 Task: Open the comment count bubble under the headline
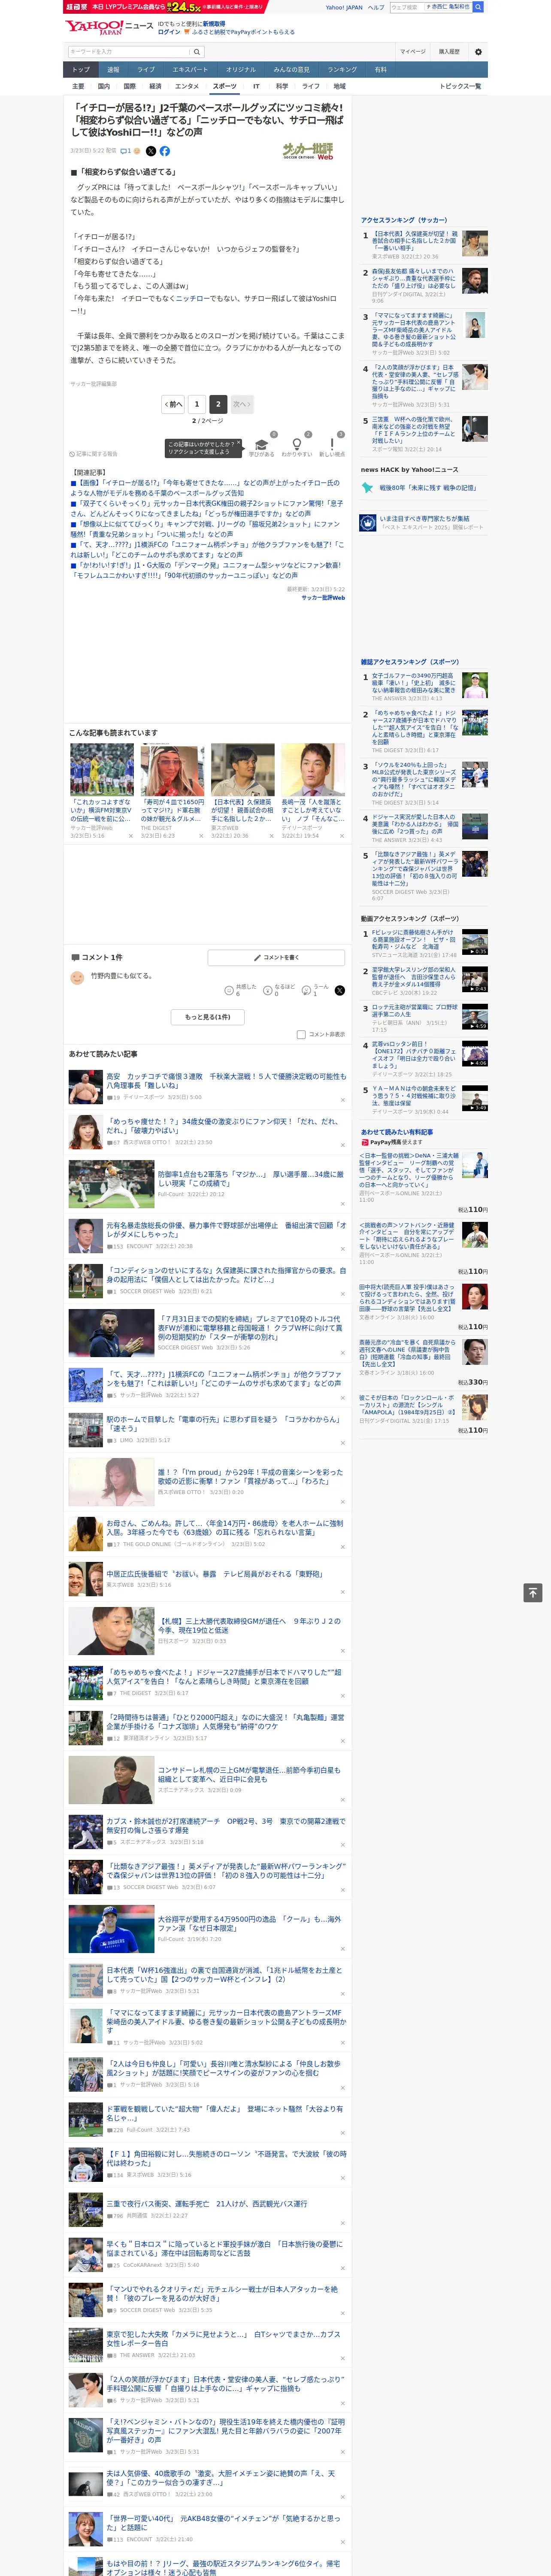point(126,151)
